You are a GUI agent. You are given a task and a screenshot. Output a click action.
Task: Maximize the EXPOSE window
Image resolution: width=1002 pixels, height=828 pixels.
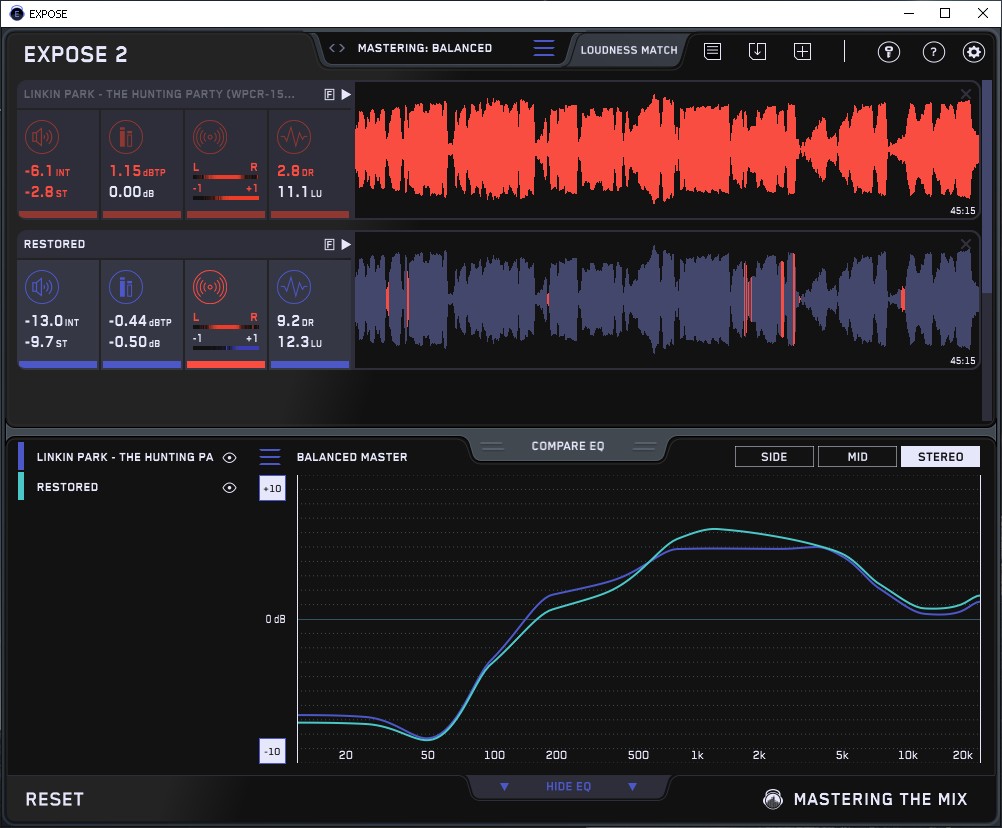(x=945, y=13)
